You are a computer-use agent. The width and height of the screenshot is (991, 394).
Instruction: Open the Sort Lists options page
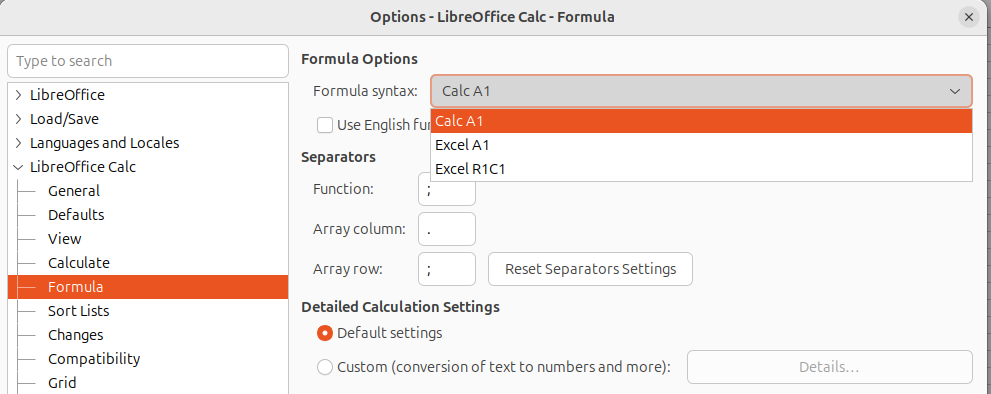coord(78,311)
